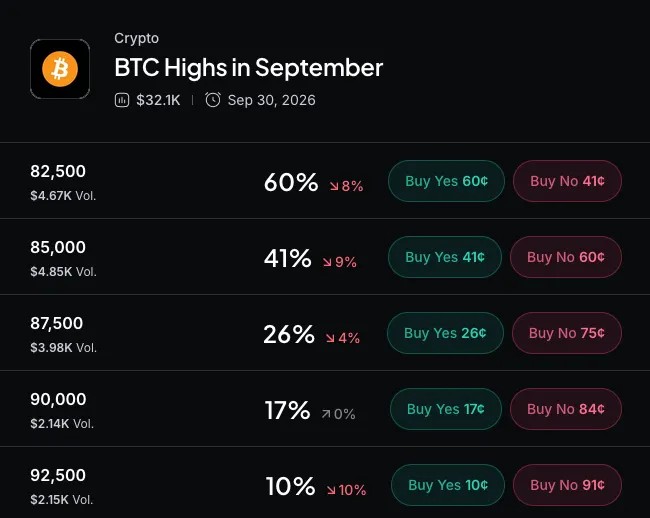Click the up arrow beside 0% change
Screen dimensions: 650x518
click(326, 414)
